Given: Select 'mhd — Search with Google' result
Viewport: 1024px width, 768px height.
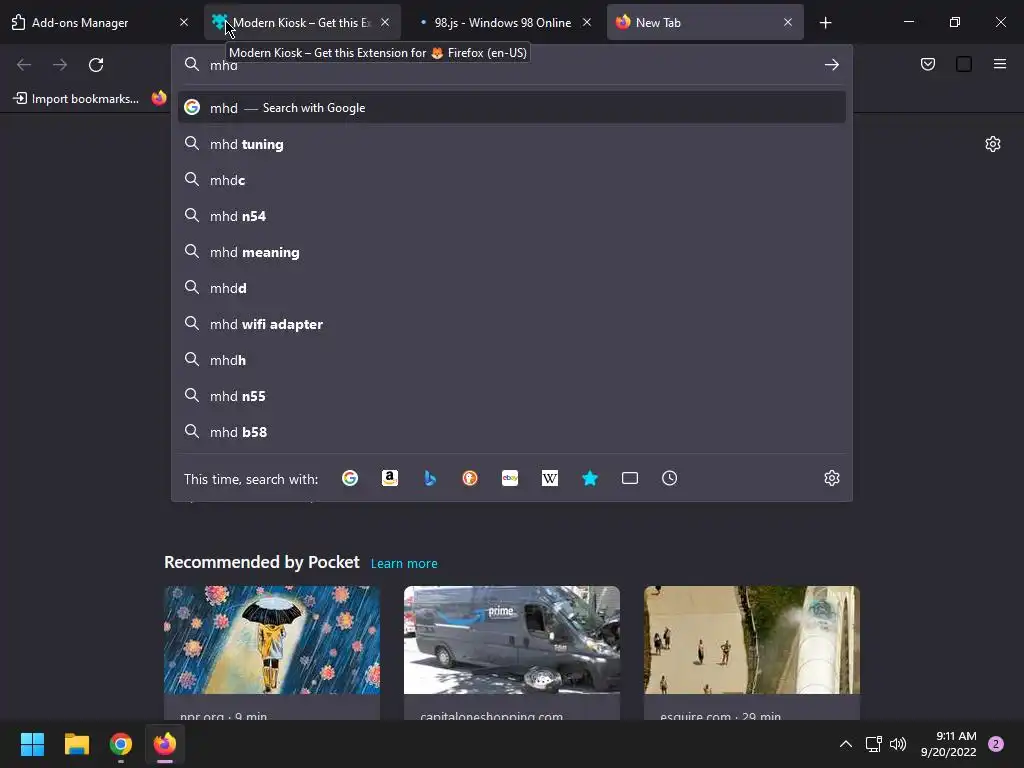Looking at the screenshot, I should click(511, 108).
